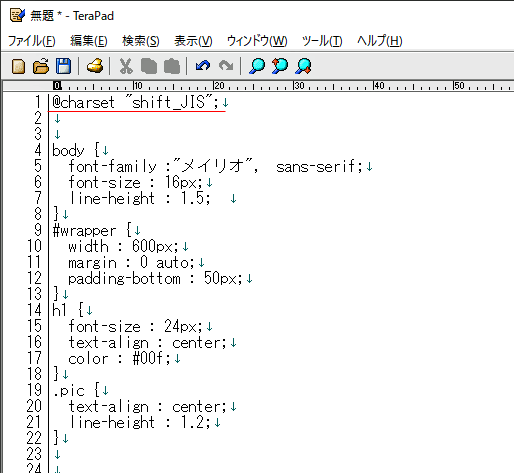Save the document with the floppy icon
Image resolution: width=514 pixels, height=473 pixels.
(63, 66)
